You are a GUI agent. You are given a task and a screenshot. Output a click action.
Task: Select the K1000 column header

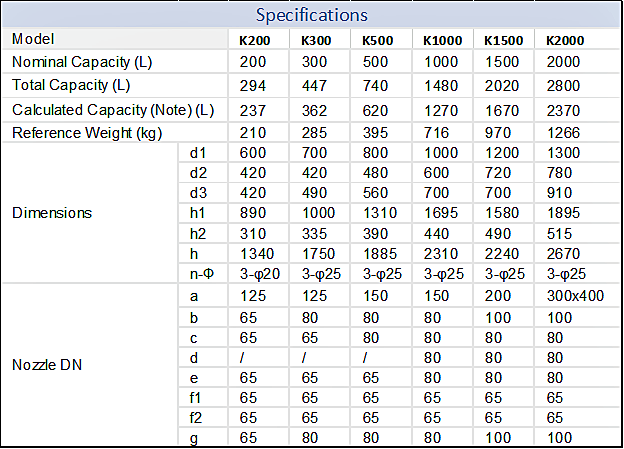443,41
